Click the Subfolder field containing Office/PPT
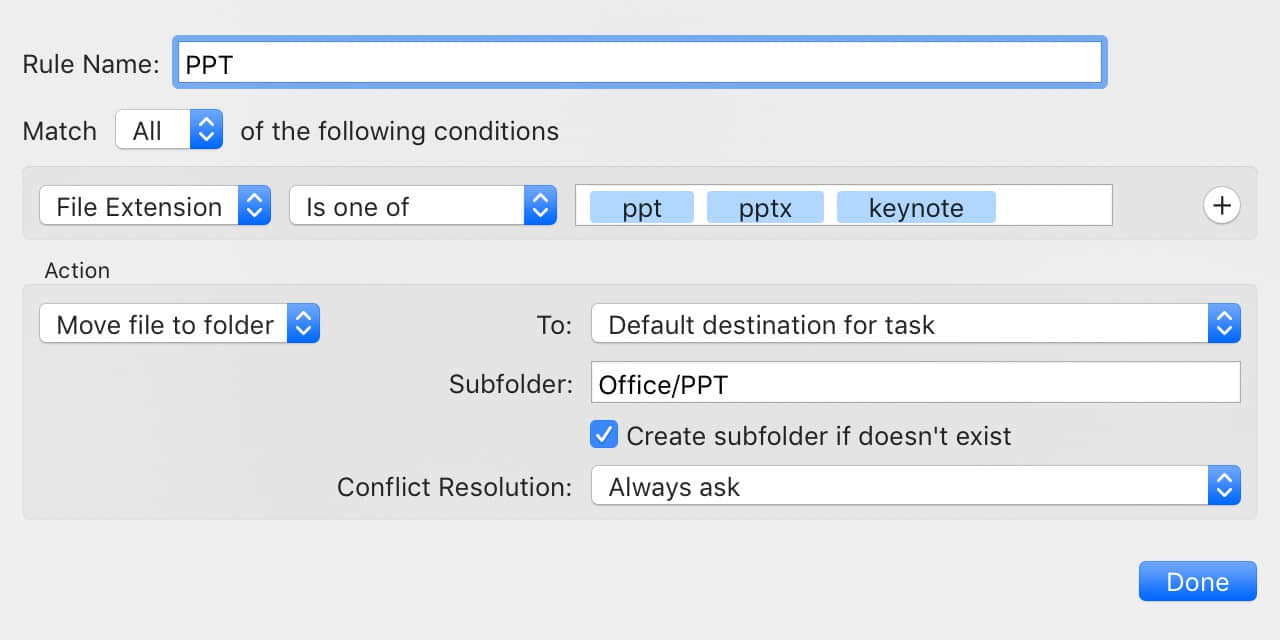The image size is (1280, 640). [916, 383]
